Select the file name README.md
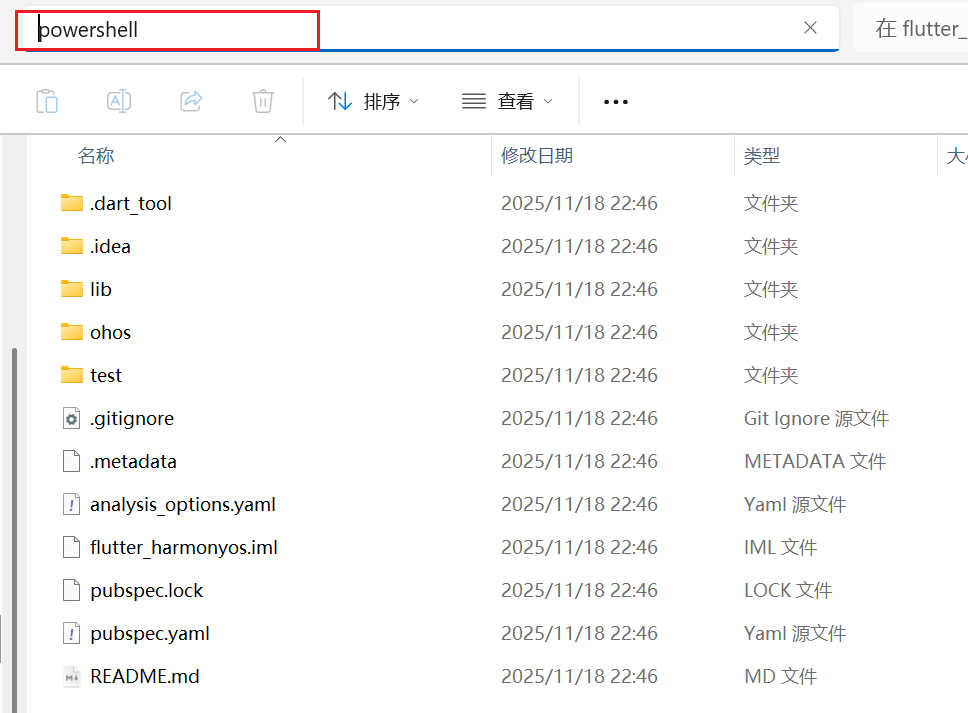The height and width of the screenshot is (713, 968). tap(144, 677)
